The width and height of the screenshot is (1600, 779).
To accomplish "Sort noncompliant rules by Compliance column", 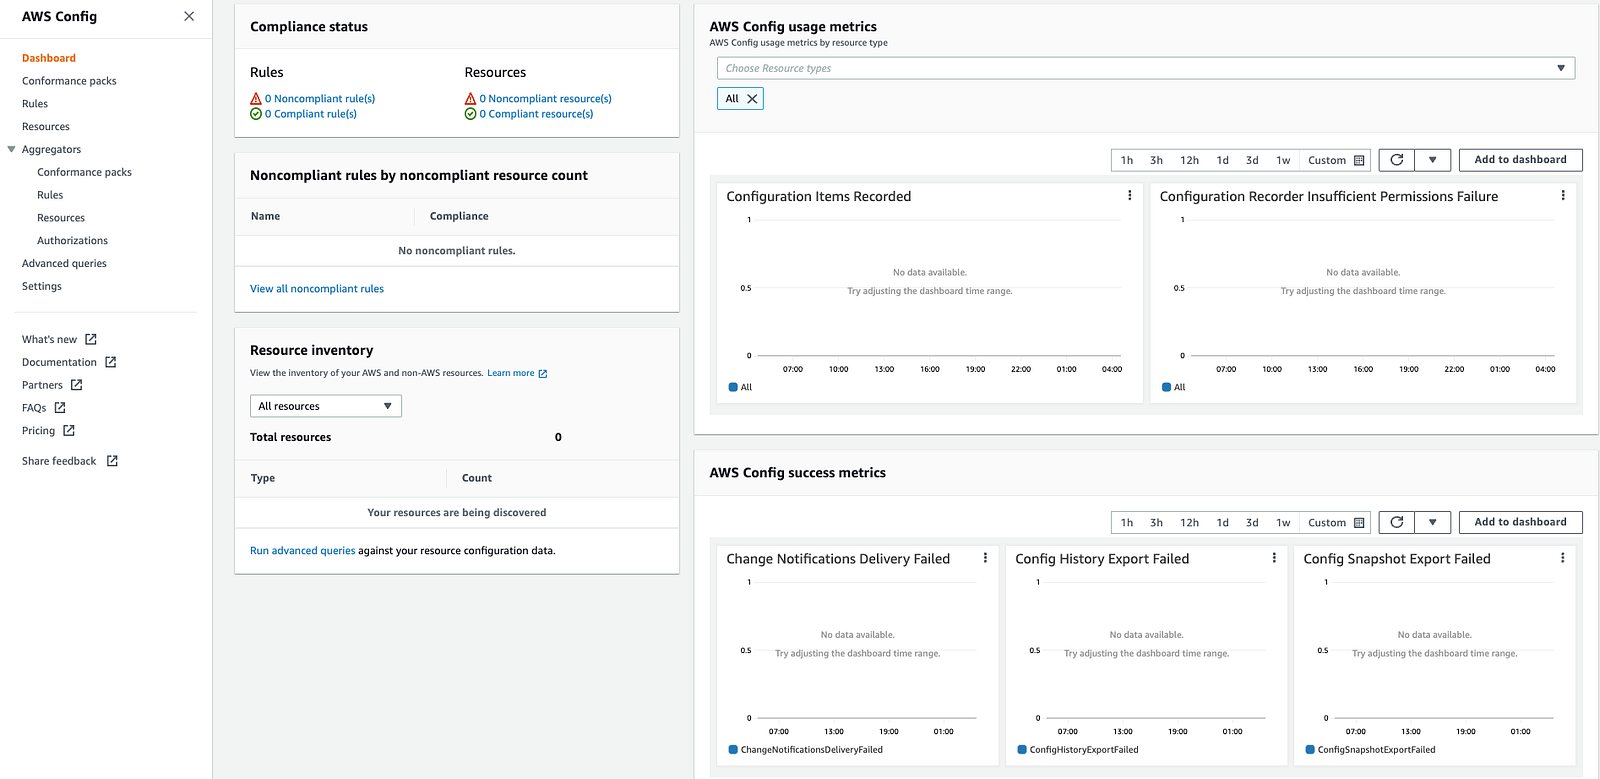I will pyautogui.click(x=459, y=216).
